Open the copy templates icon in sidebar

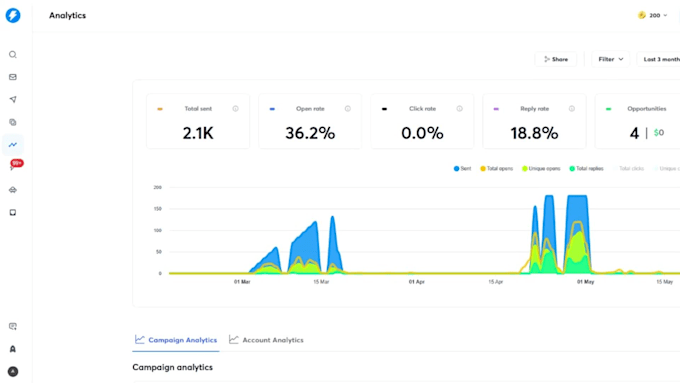13,122
